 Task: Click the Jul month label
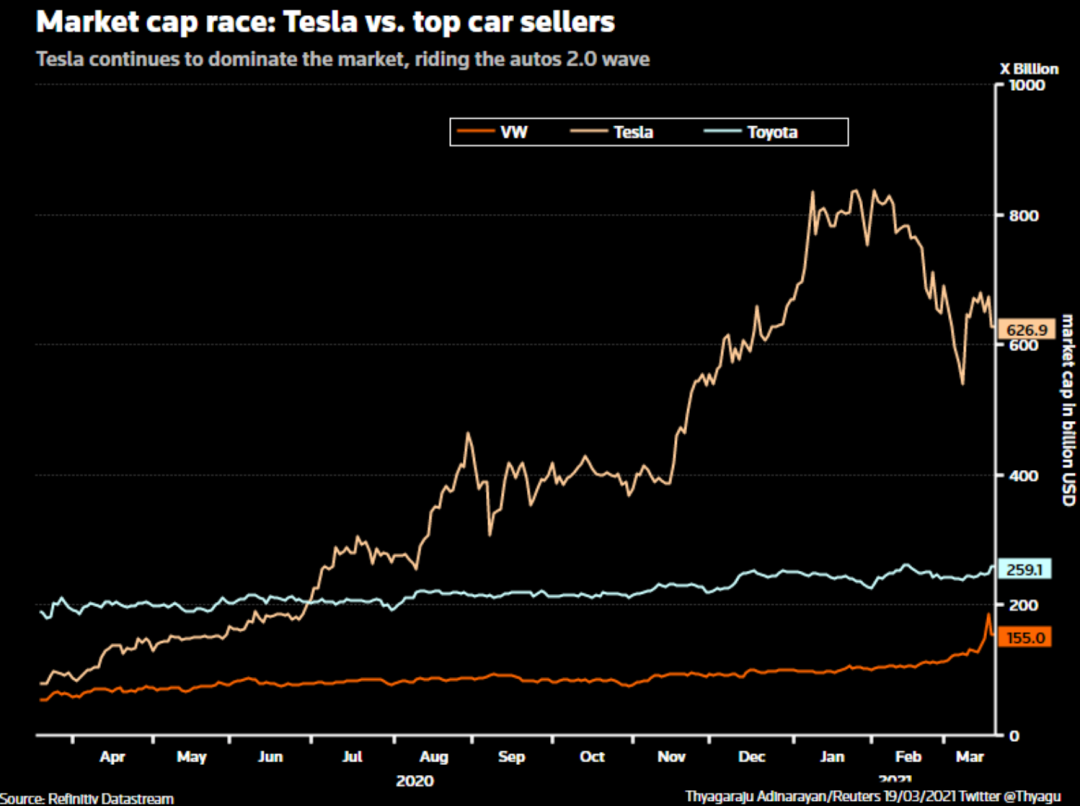(x=352, y=756)
